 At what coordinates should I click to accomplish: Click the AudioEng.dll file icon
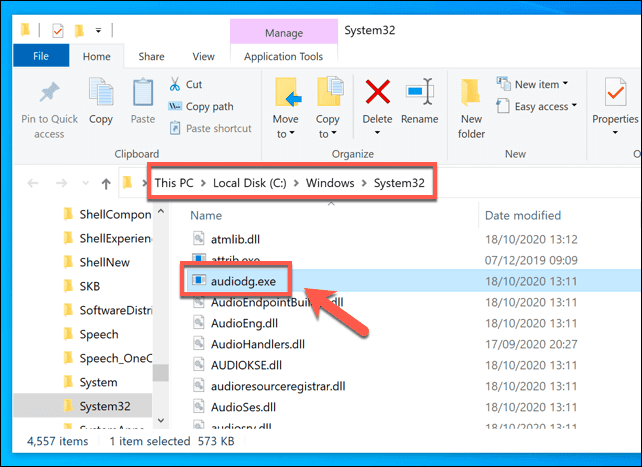(x=199, y=323)
